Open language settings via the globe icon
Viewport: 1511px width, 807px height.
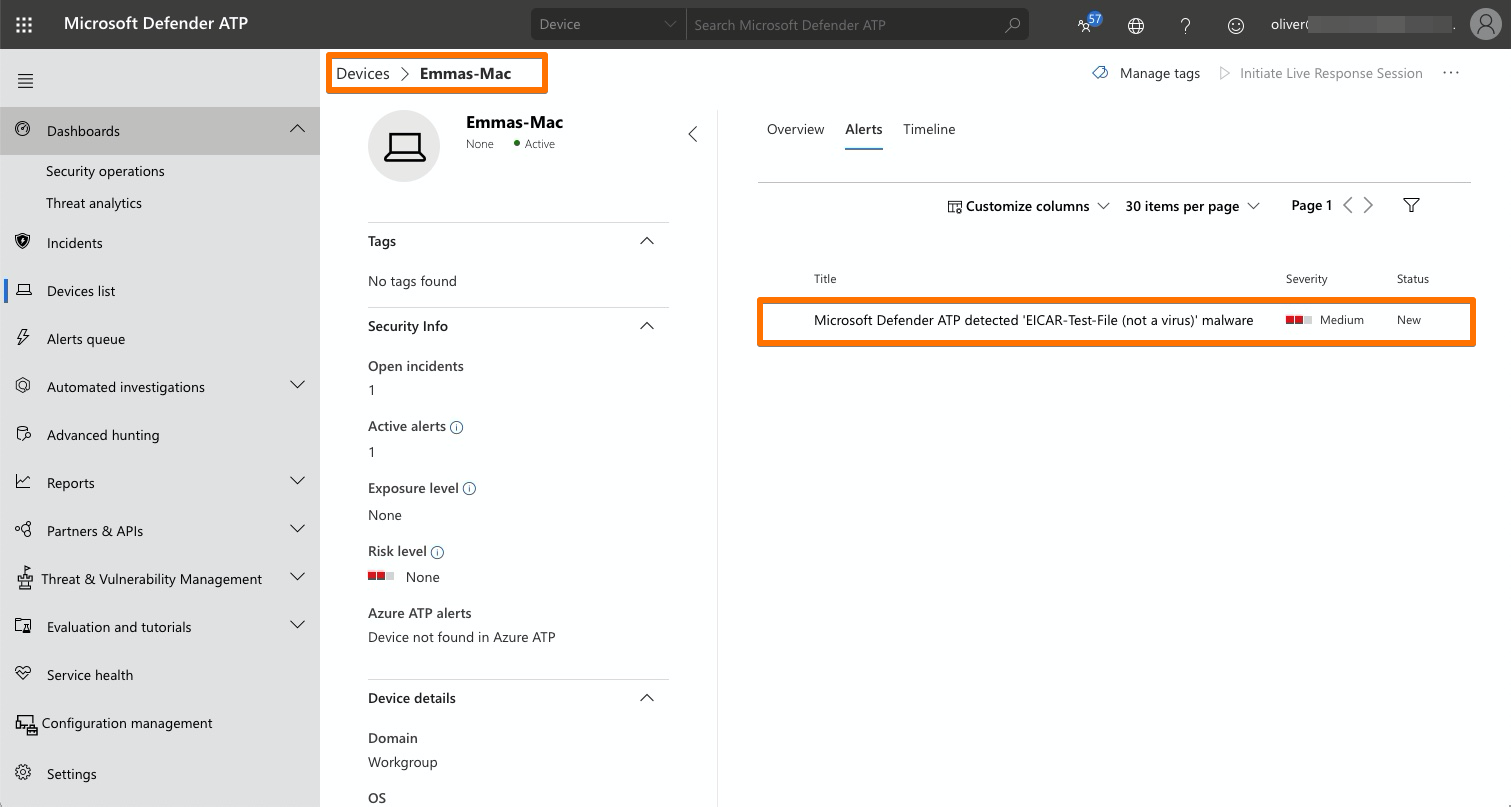(x=1135, y=25)
